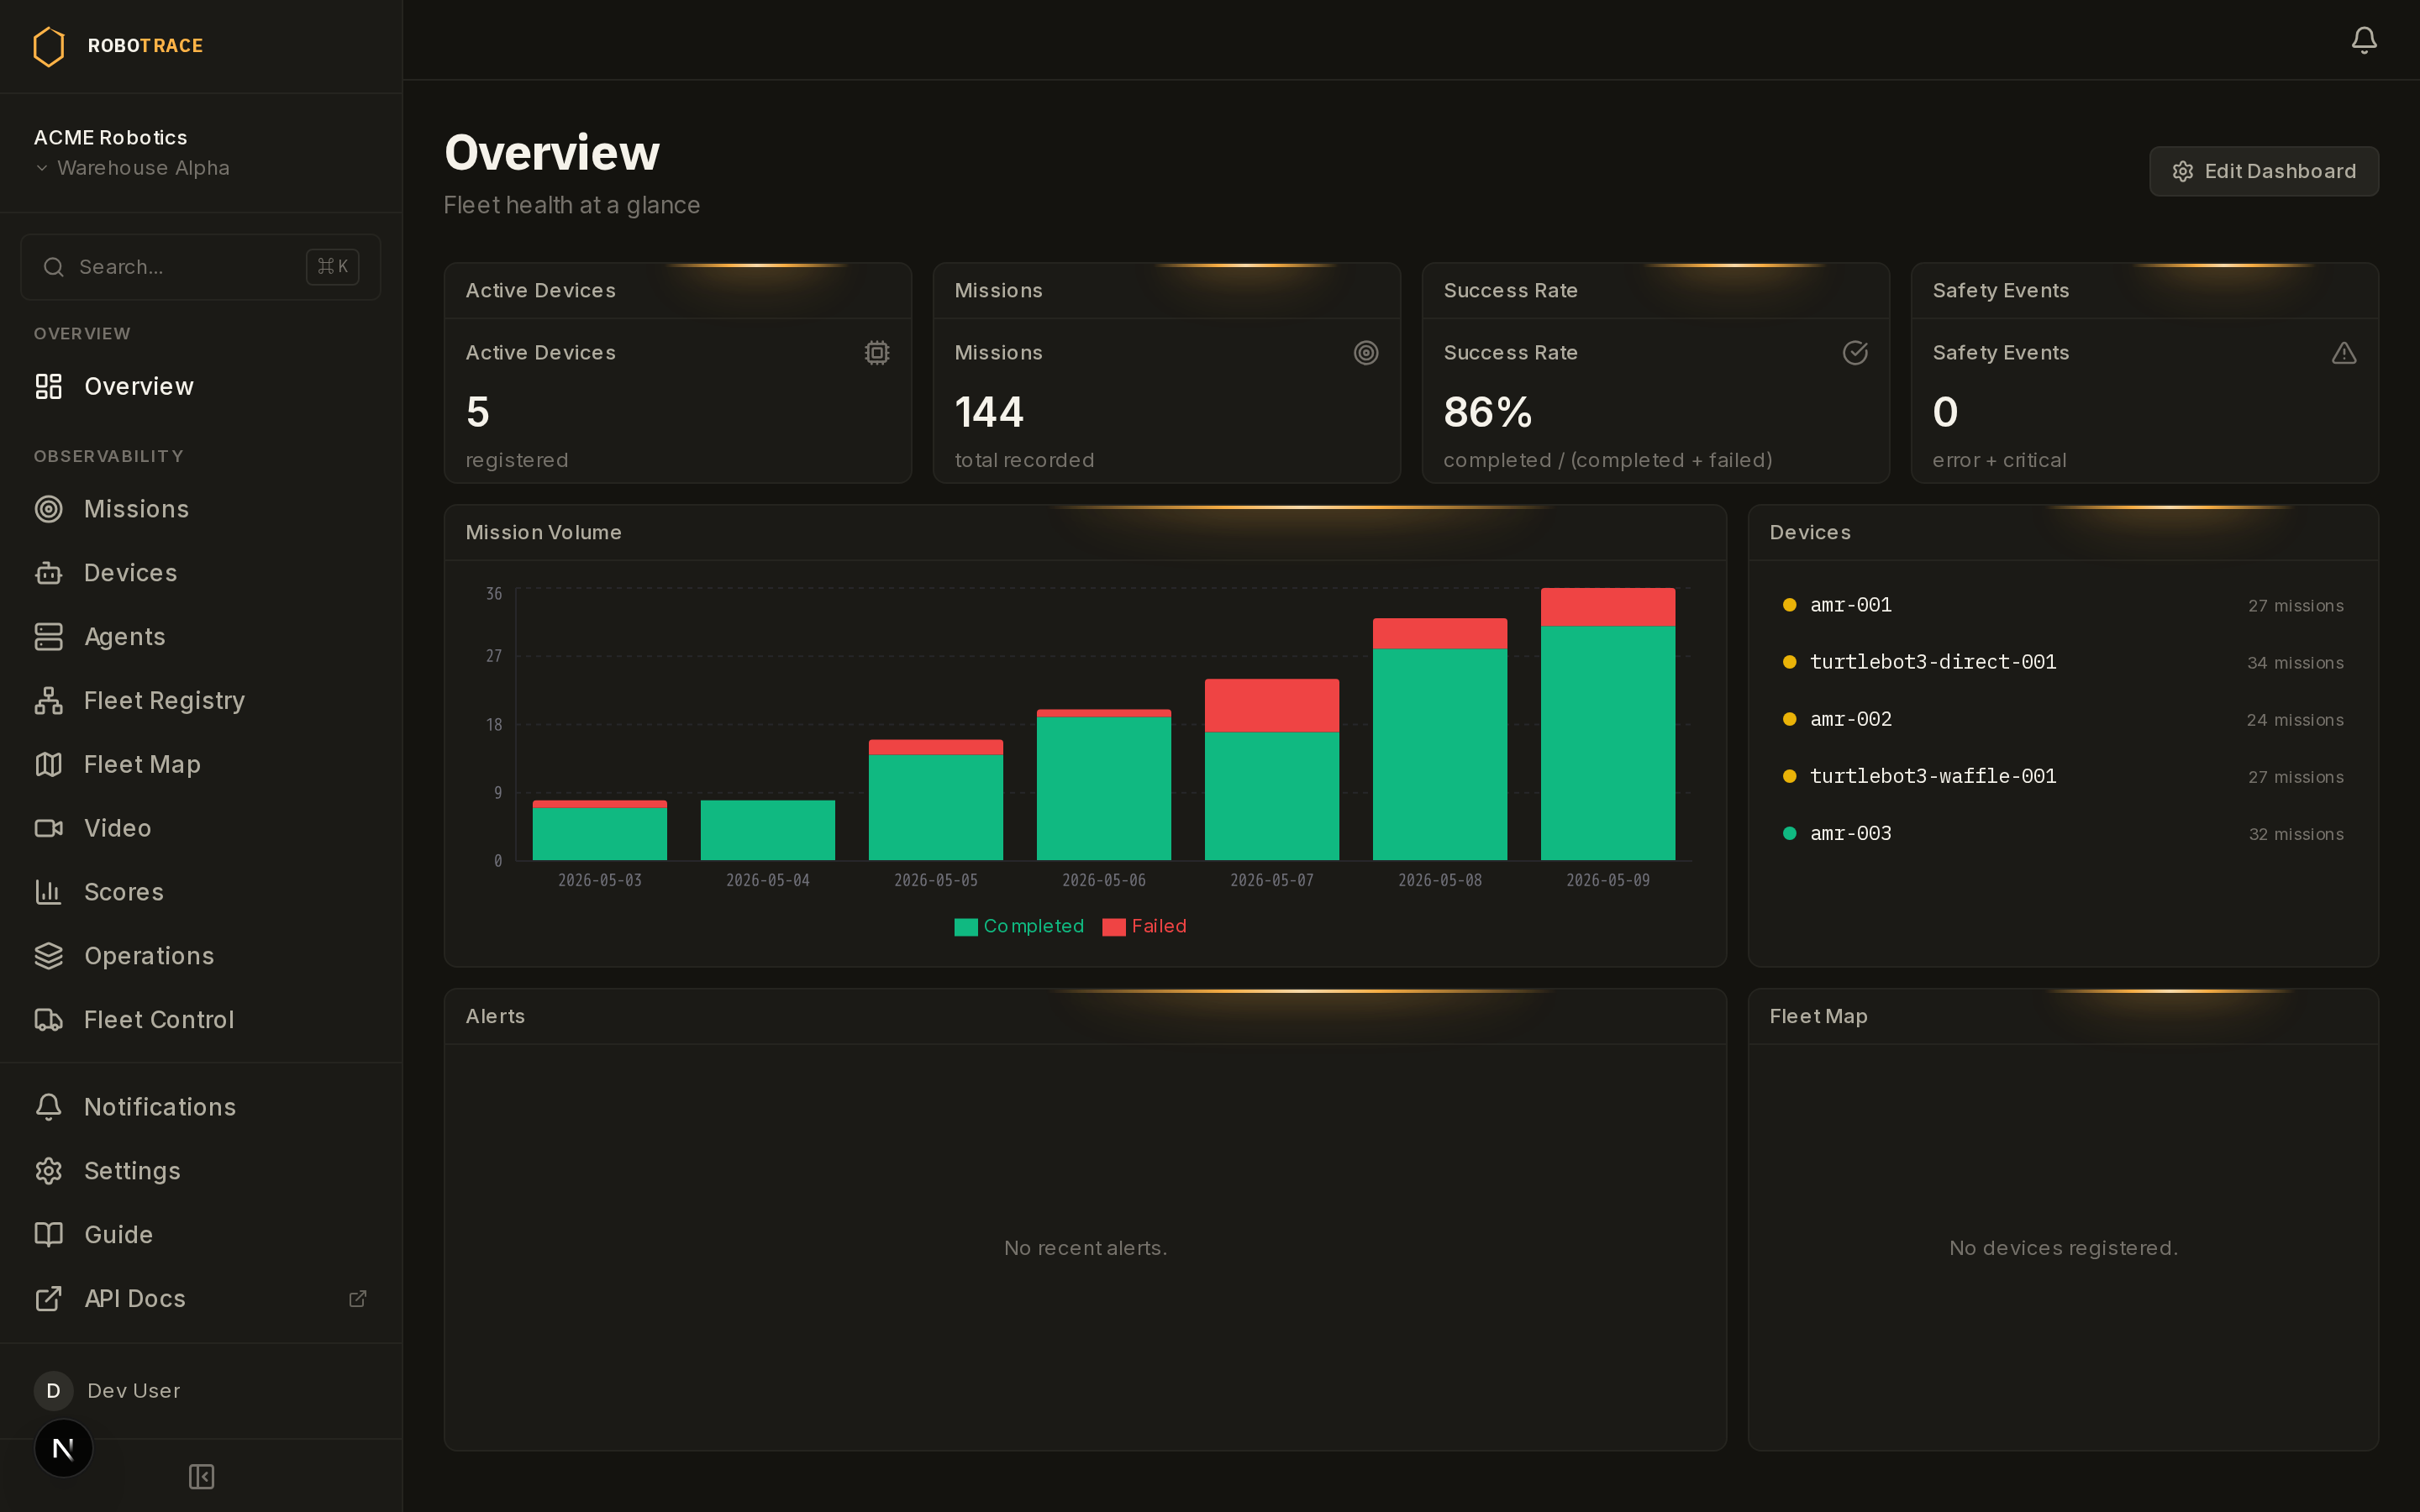Click the Overview grid icon in the sidebar
Viewport: 2420px width, 1512px height.
pyautogui.click(x=48, y=386)
